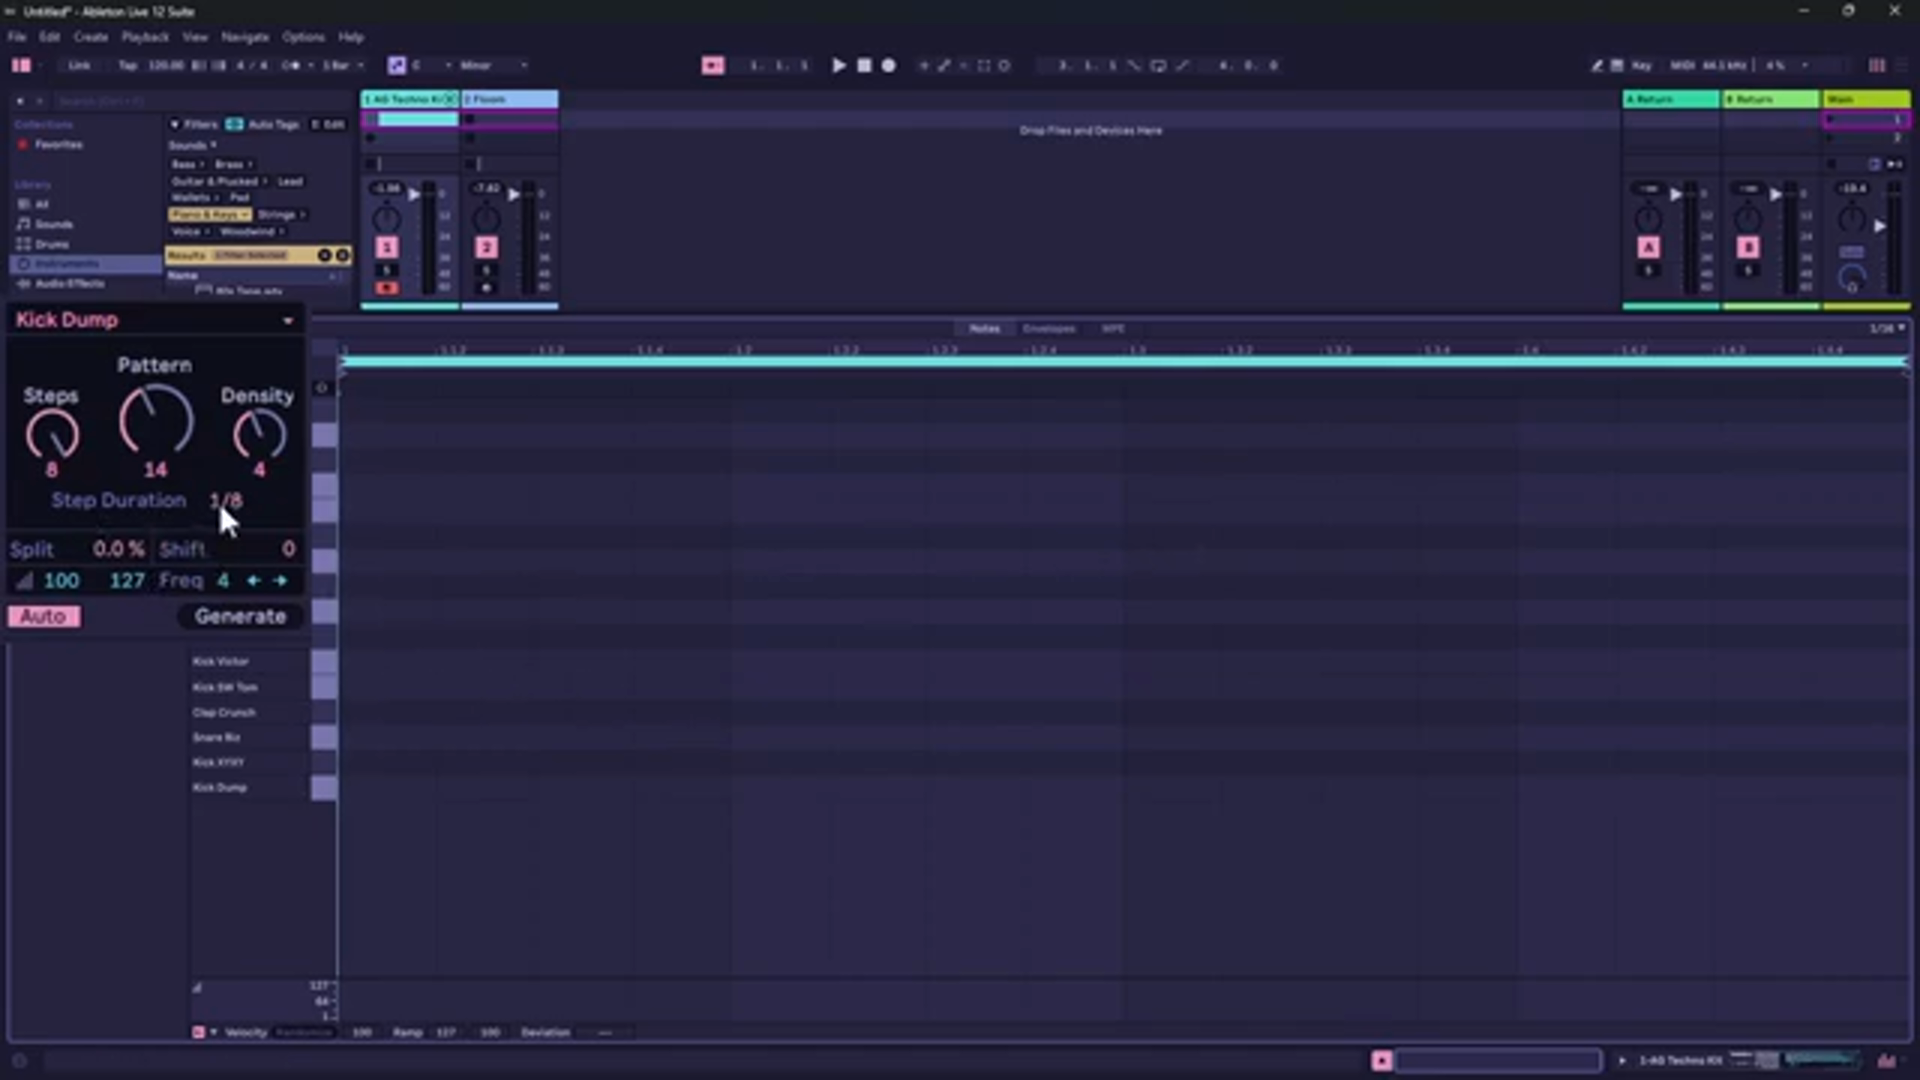Click the Main track play triangle
Viewport: 1920px width, 1080px height.
point(1880,226)
